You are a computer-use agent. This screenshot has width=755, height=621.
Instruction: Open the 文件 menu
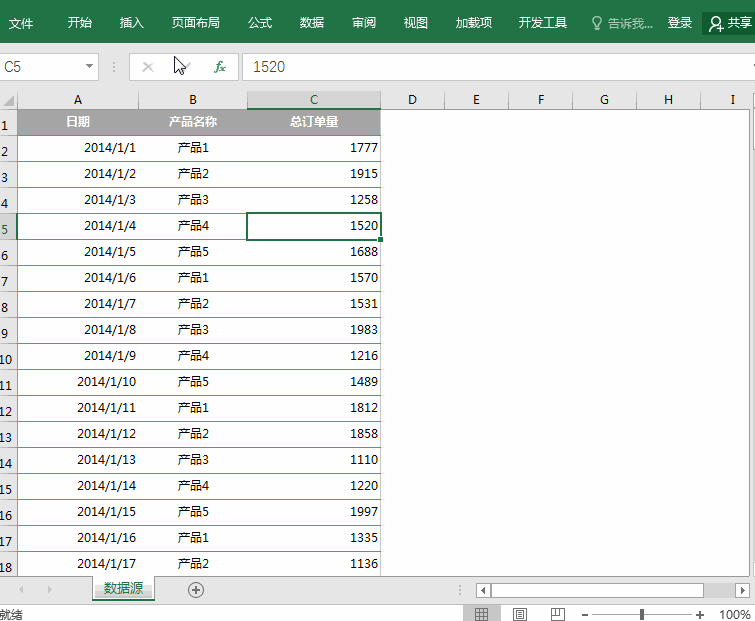coord(21,23)
